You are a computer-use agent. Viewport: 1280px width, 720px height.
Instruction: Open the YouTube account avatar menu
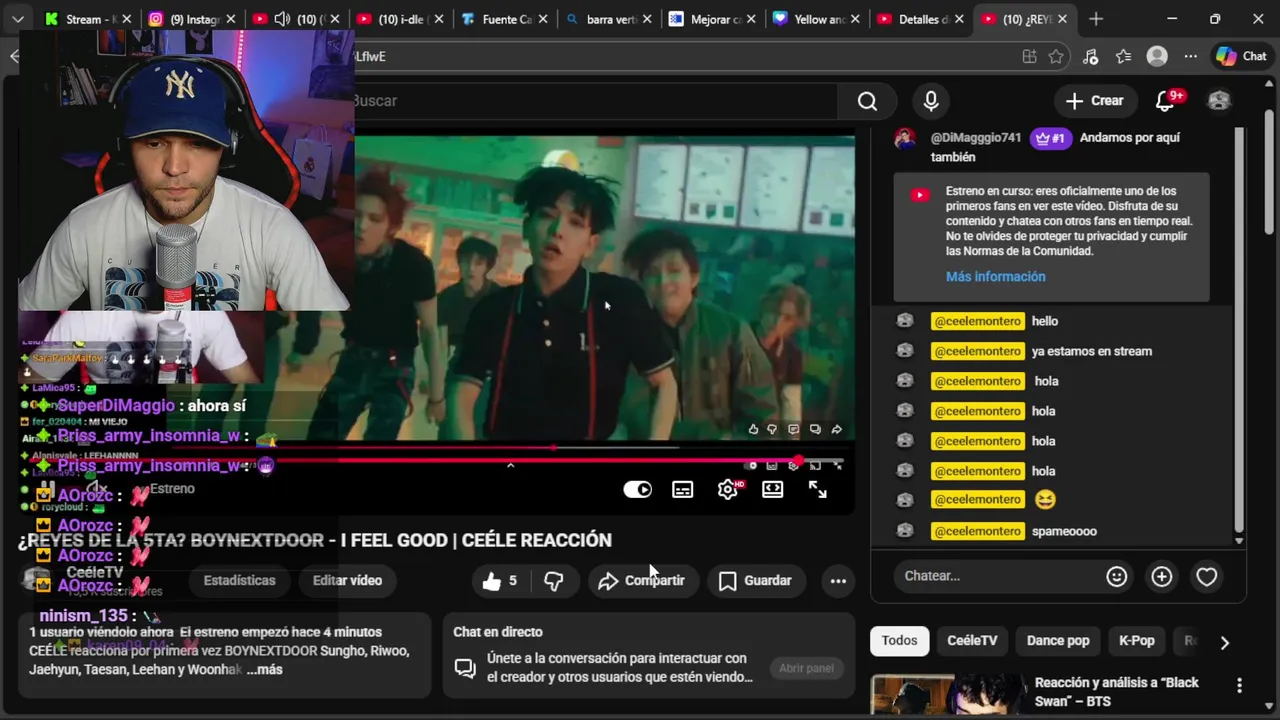(x=1219, y=100)
